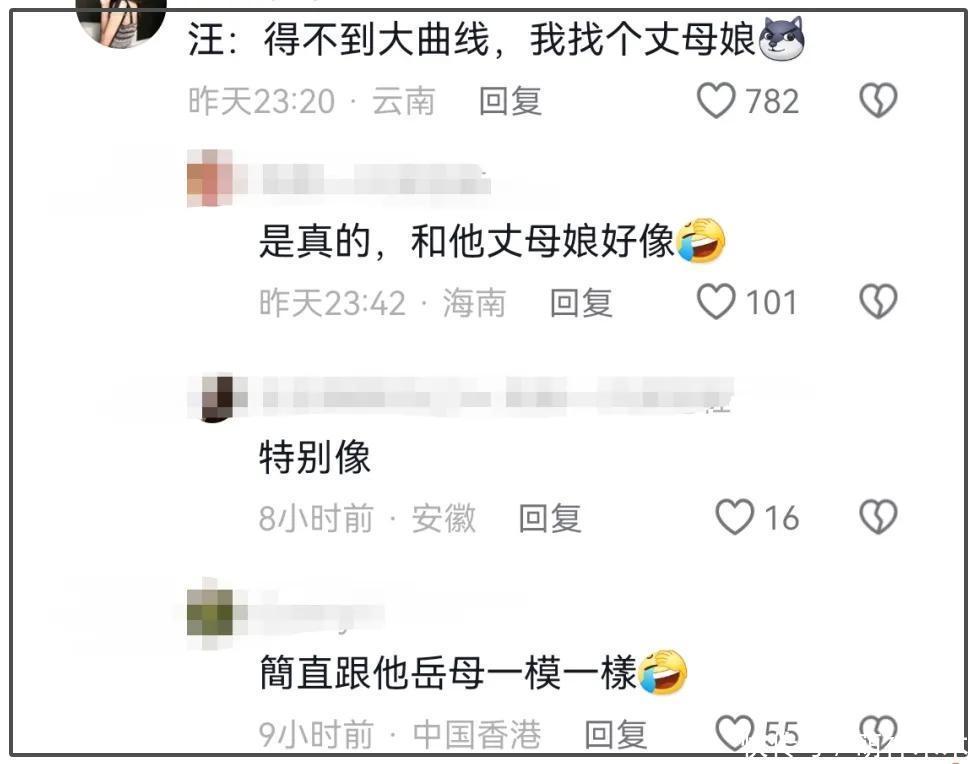Viewport: 976px width, 764px height.
Task: Dislike the 中国香港 comment
Action: click(878, 732)
